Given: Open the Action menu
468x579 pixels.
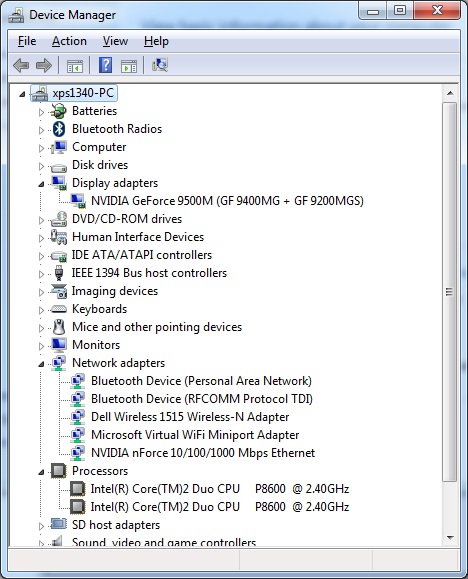Looking at the screenshot, I should (69, 41).
